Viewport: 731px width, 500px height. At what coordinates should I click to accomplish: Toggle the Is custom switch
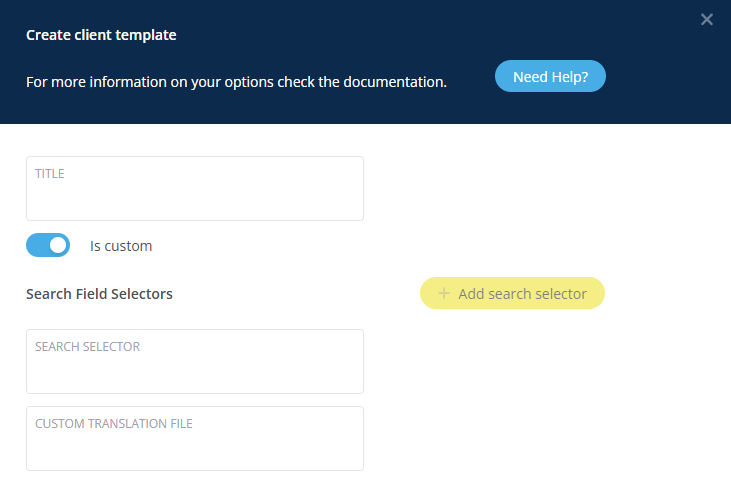tap(48, 245)
